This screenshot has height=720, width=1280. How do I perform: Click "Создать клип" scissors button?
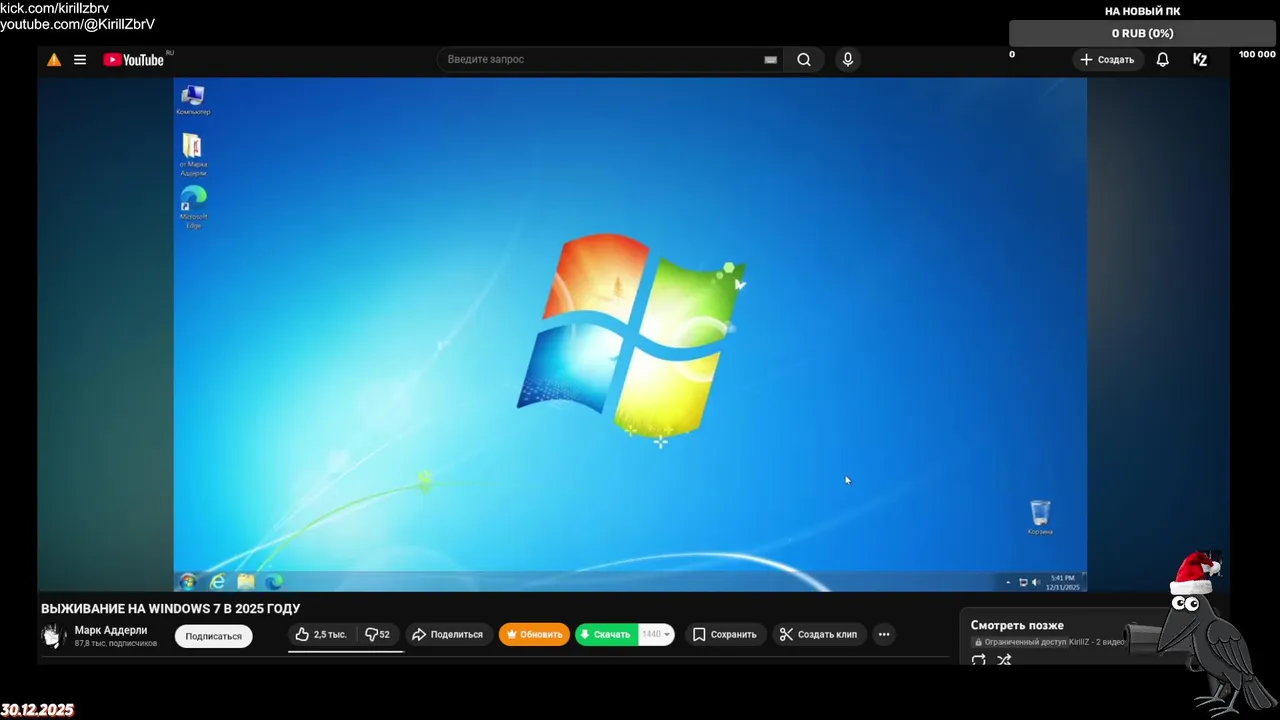tap(819, 634)
